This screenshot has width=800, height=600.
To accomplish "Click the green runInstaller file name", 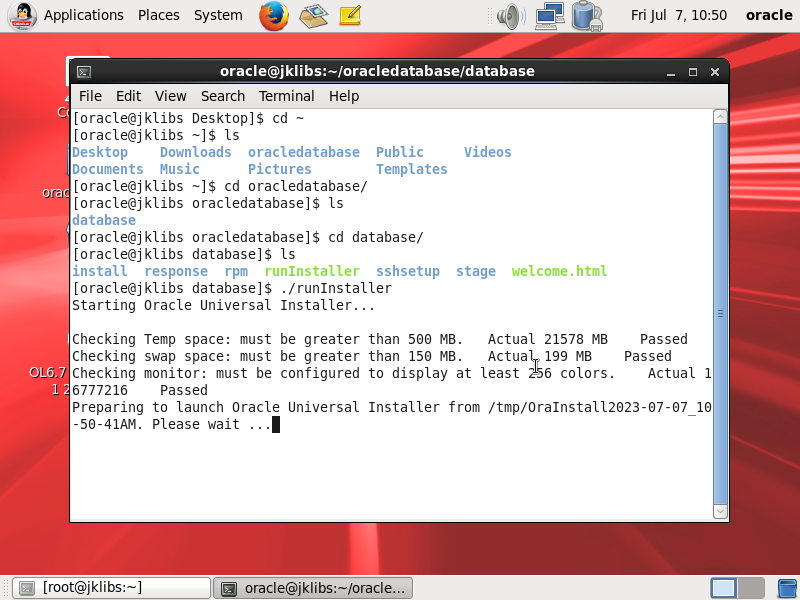I will (312, 271).
